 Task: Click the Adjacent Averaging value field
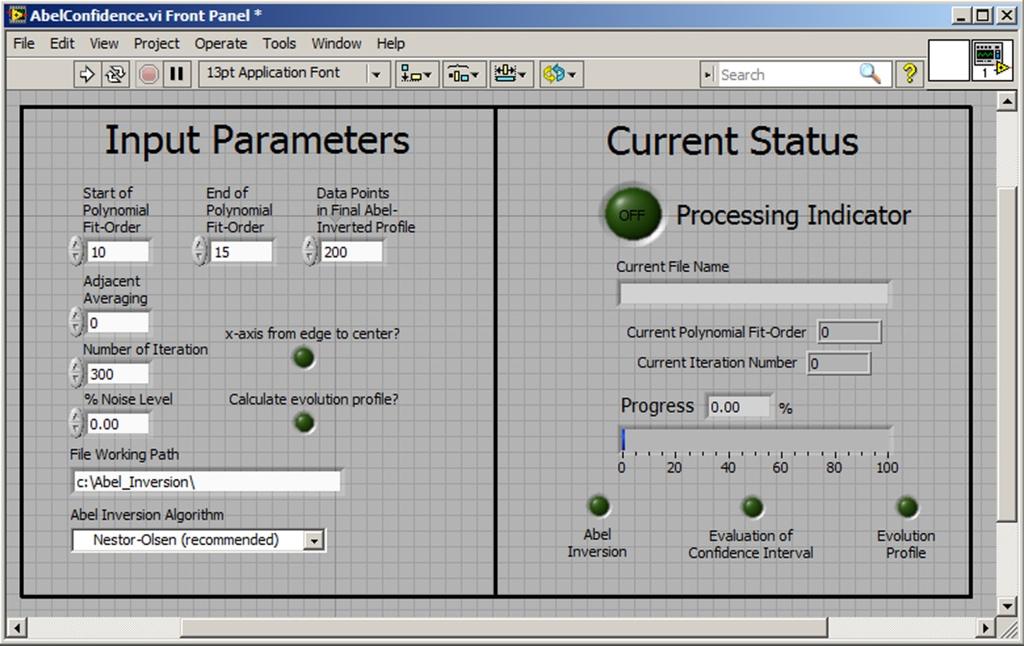click(118, 322)
